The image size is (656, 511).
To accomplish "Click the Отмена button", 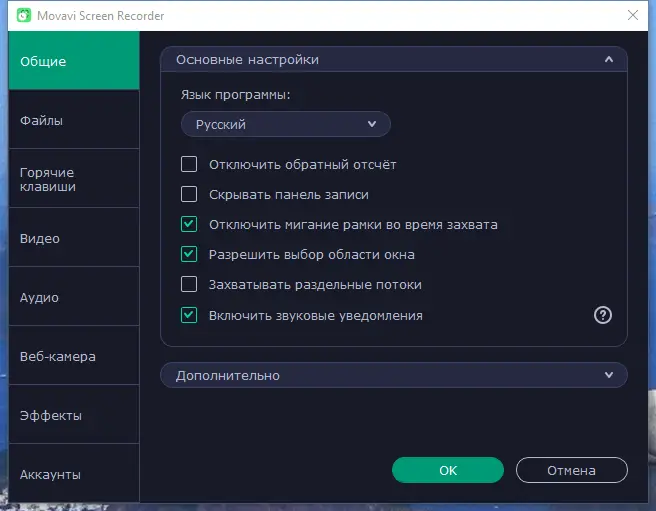I will pos(571,470).
